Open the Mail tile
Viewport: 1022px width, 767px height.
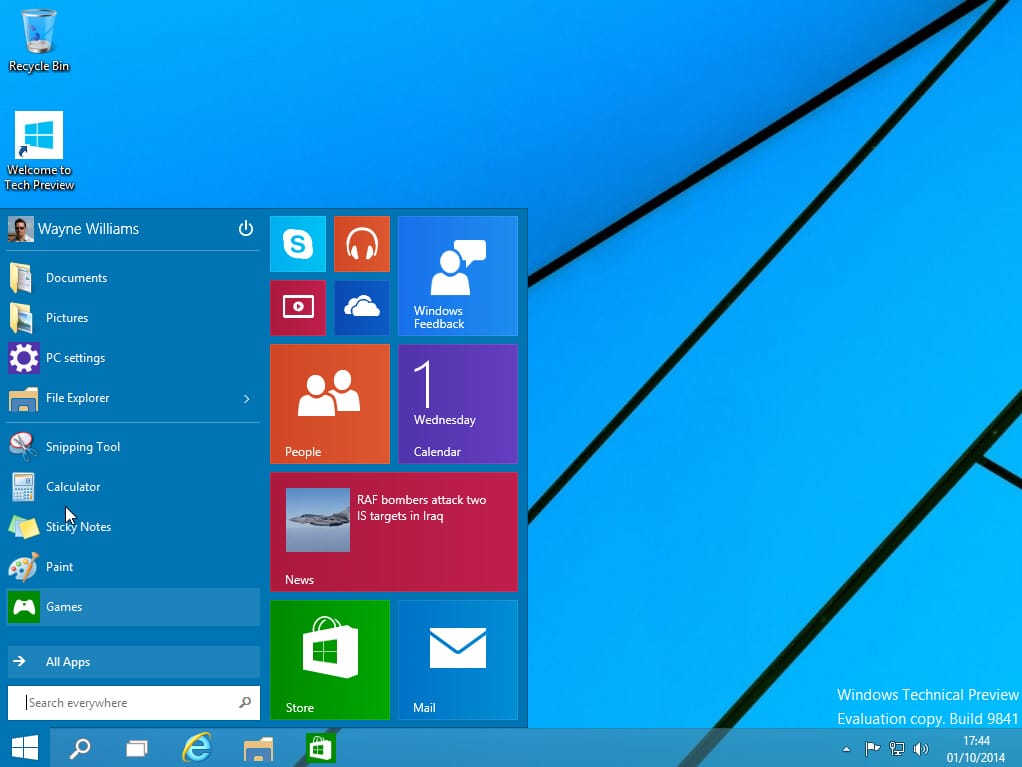[457, 659]
